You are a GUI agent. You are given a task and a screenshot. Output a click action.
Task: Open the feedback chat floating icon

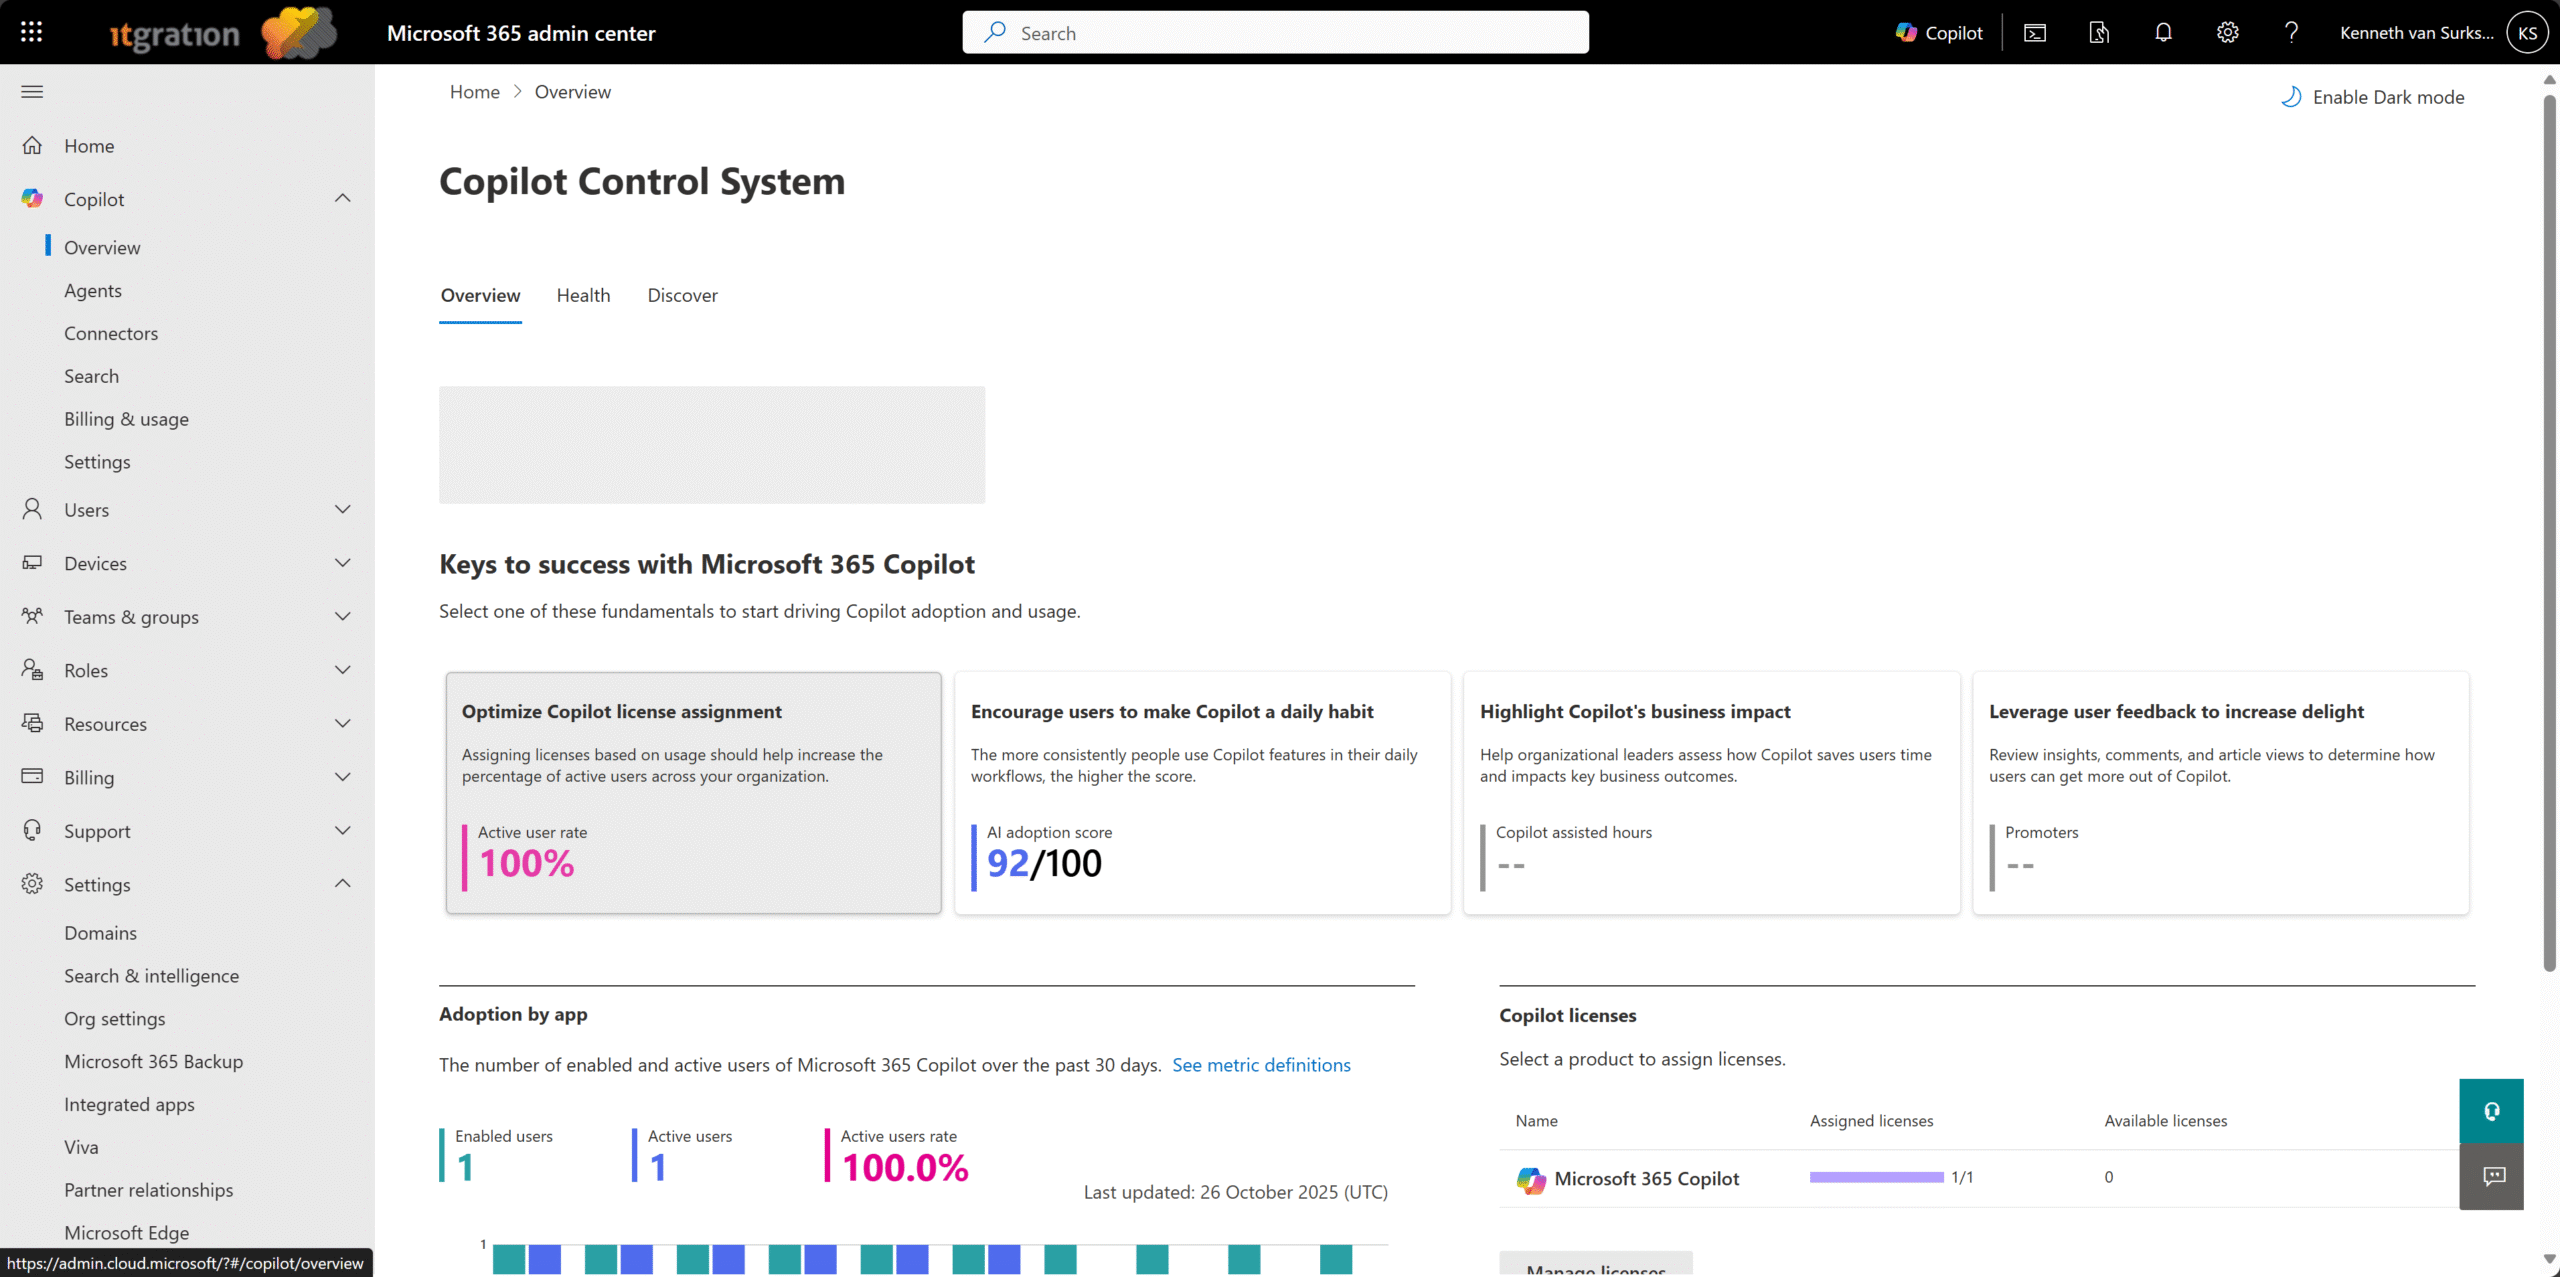pyautogui.click(x=2493, y=1177)
